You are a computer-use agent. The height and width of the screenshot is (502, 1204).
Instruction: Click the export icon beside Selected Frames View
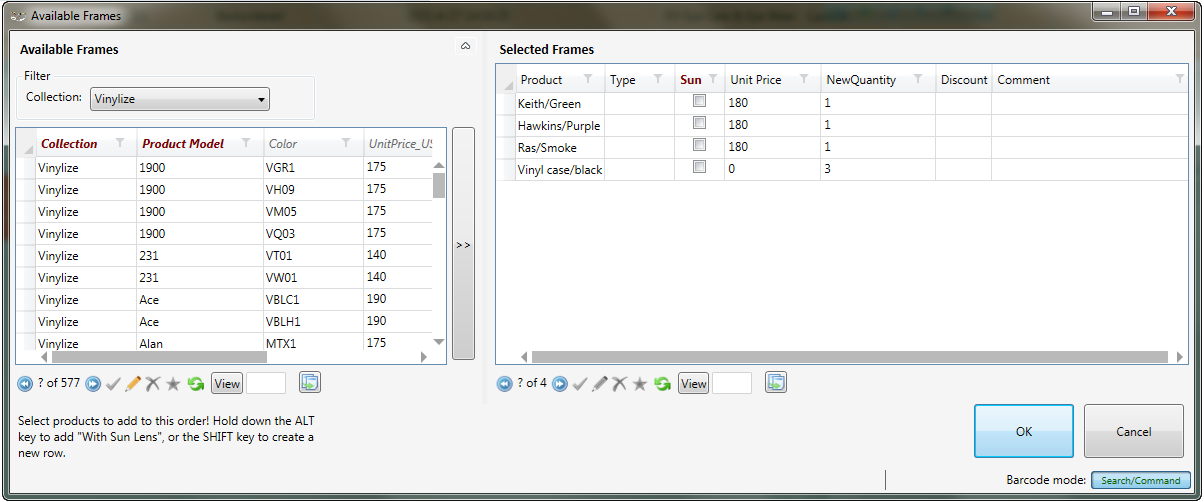coord(776,382)
